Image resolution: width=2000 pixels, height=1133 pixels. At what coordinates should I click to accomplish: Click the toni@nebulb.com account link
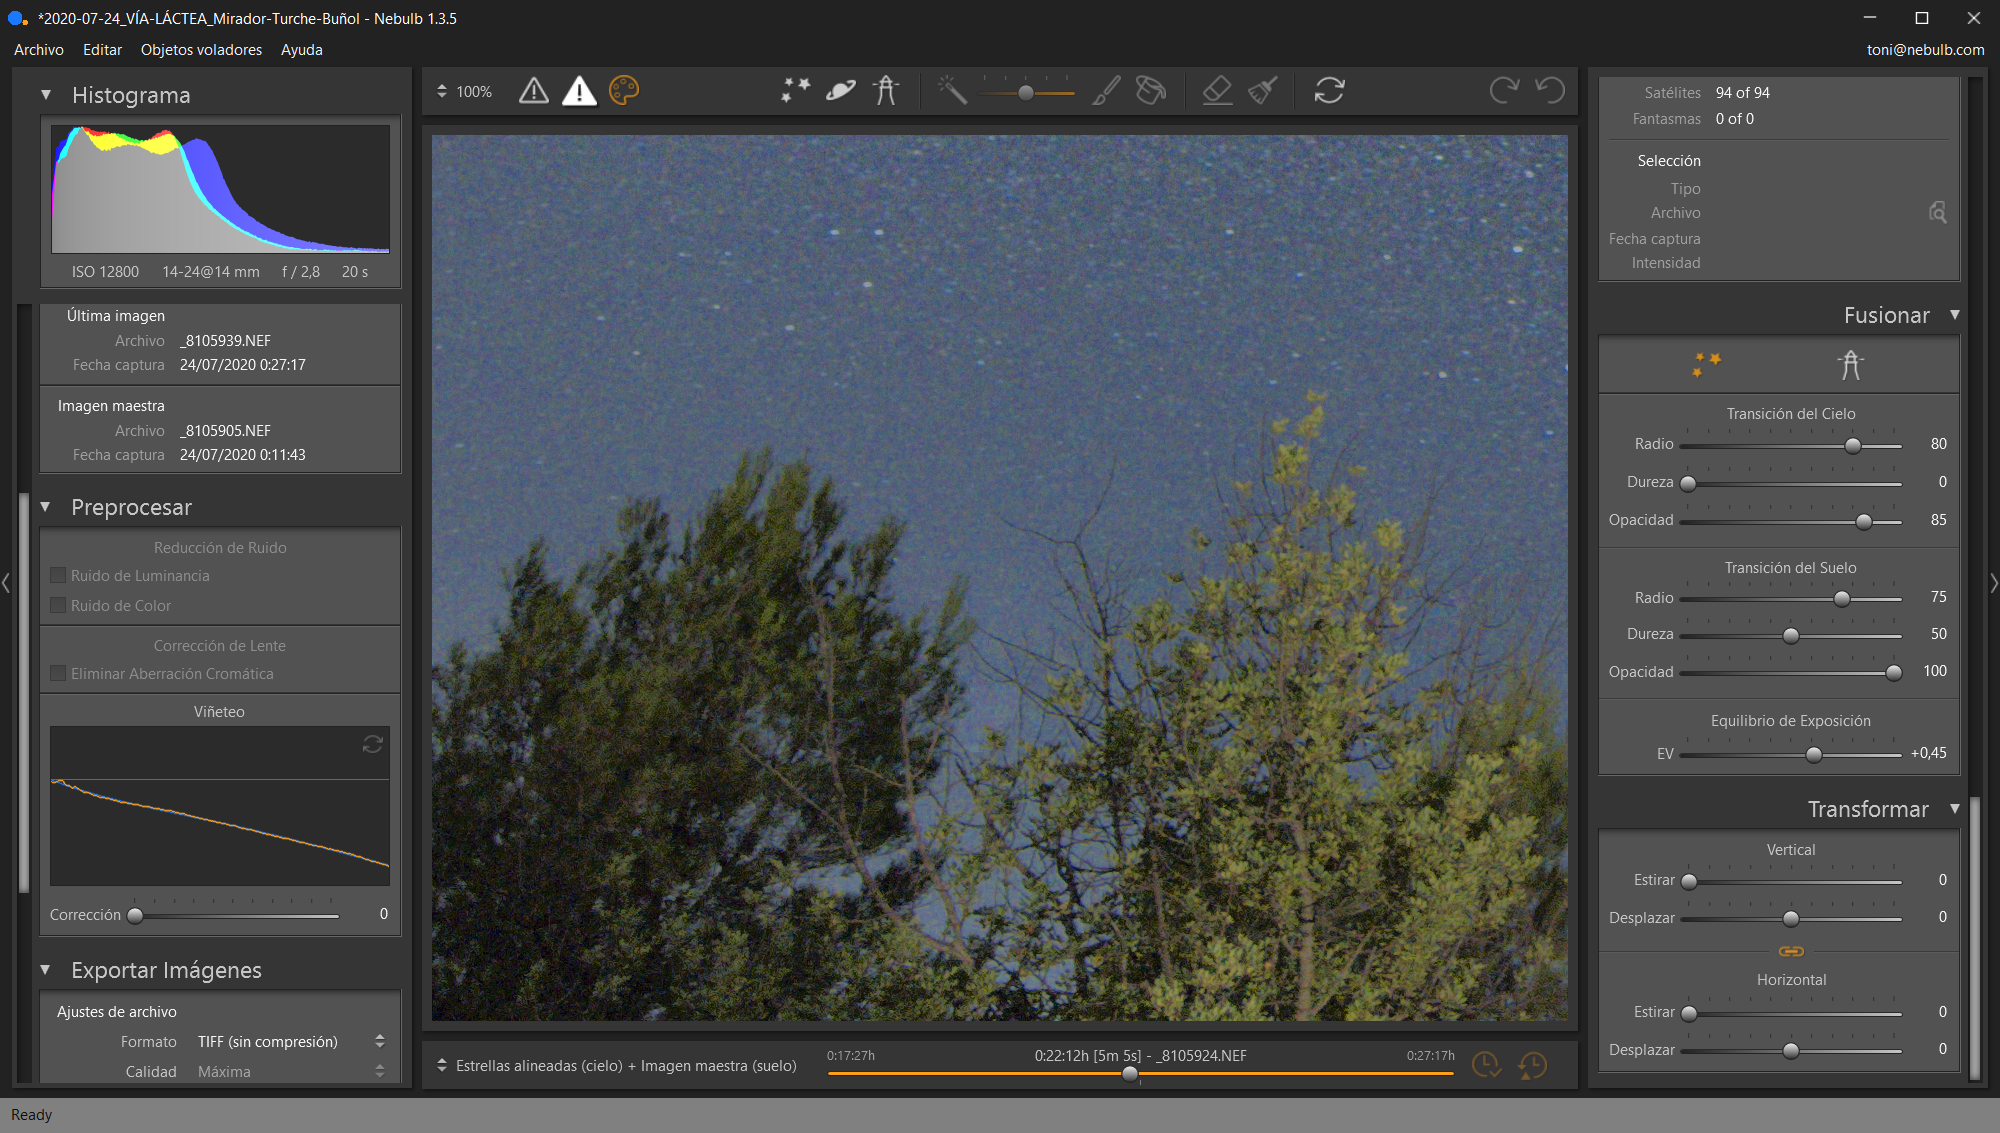[x=1925, y=49]
